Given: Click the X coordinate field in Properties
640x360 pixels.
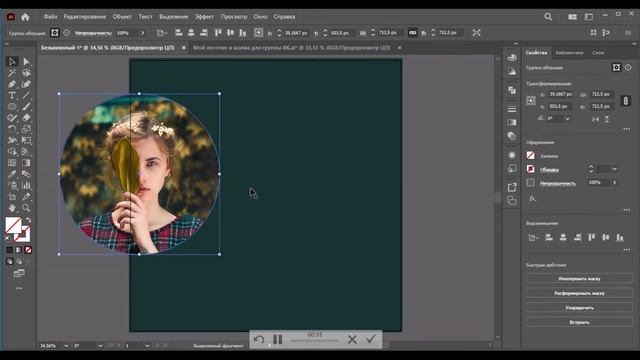Looking at the screenshot, I should click(560, 94).
